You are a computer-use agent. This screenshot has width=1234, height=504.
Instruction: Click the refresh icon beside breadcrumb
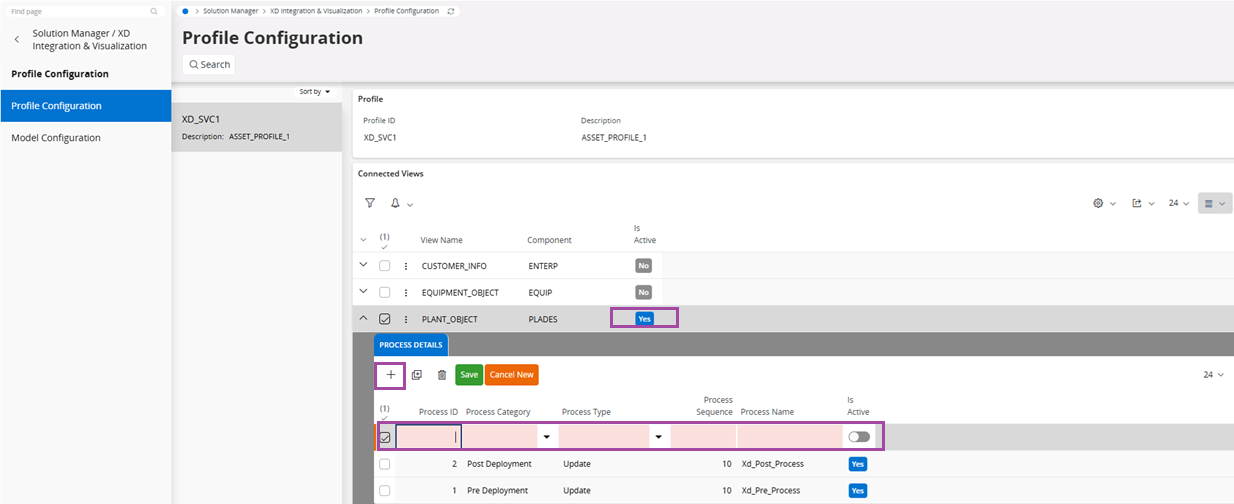[x=451, y=11]
